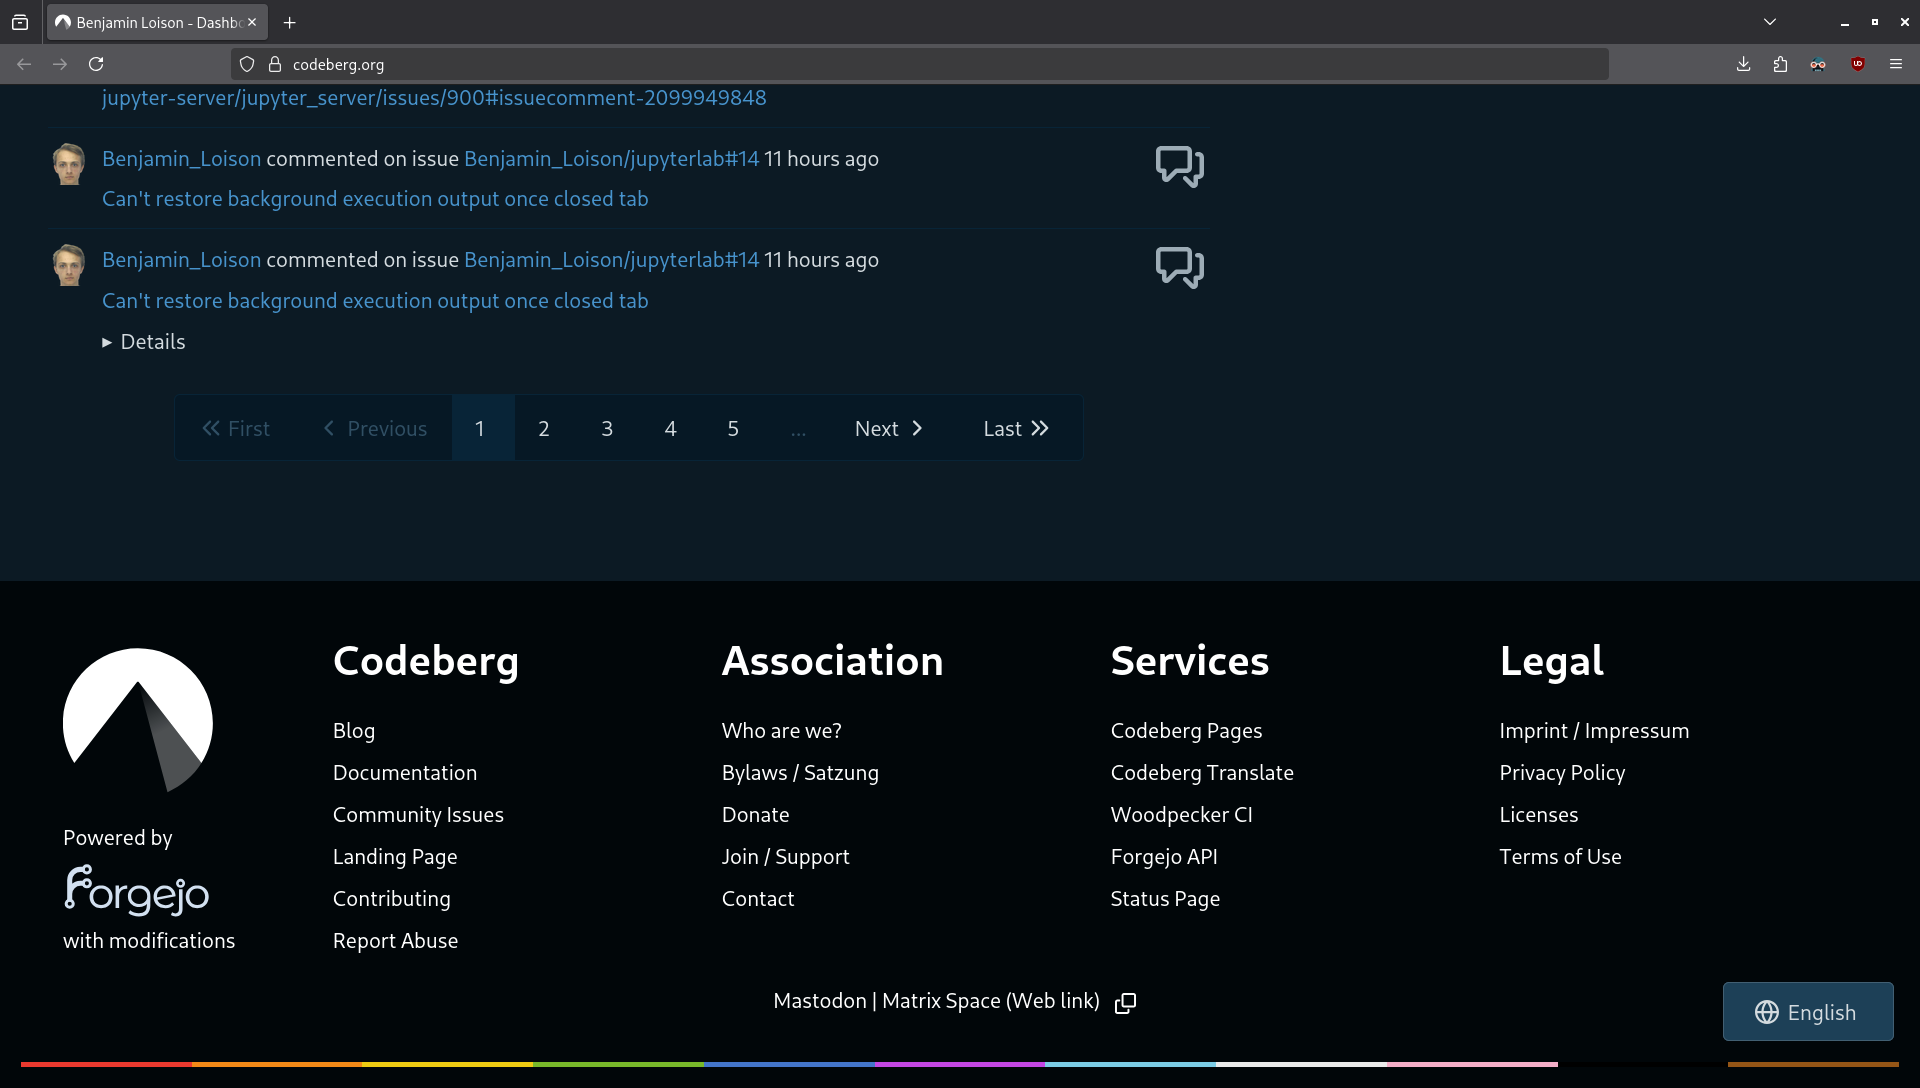
Task: Open the Firefox hamburger menu
Action: 1895,64
